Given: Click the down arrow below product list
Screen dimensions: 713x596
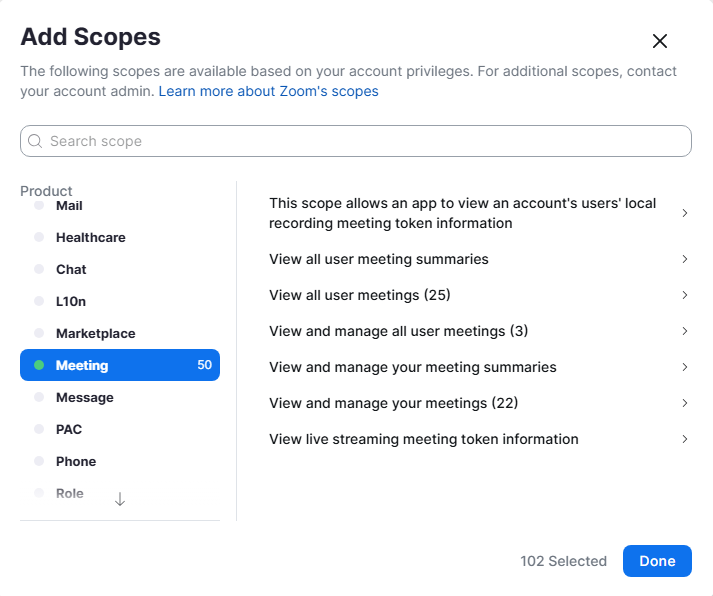Looking at the screenshot, I should tap(120, 499).
